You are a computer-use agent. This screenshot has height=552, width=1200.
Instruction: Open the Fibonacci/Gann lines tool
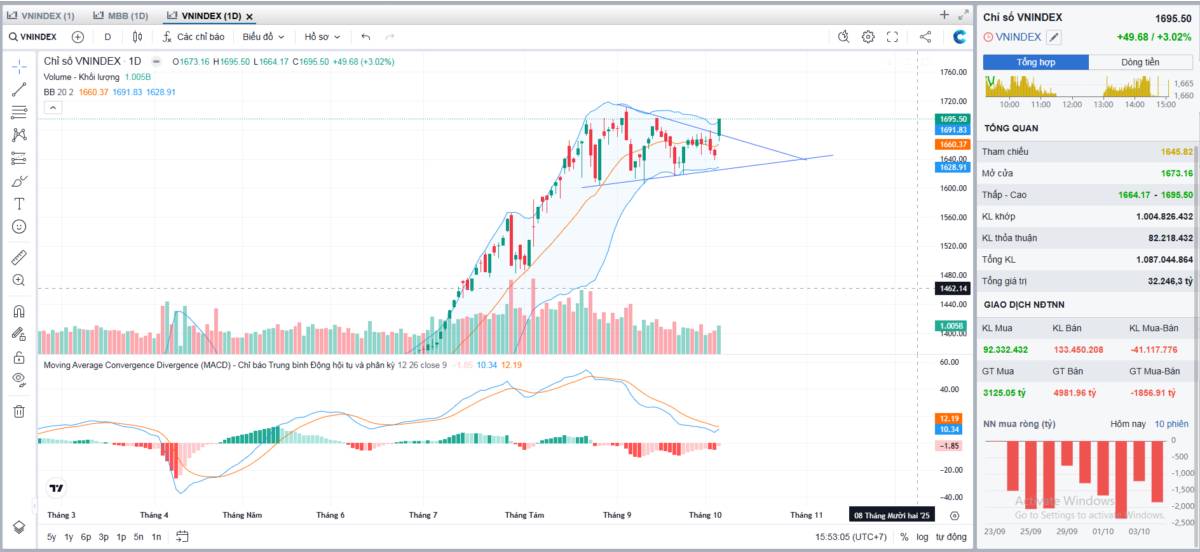click(x=19, y=112)
